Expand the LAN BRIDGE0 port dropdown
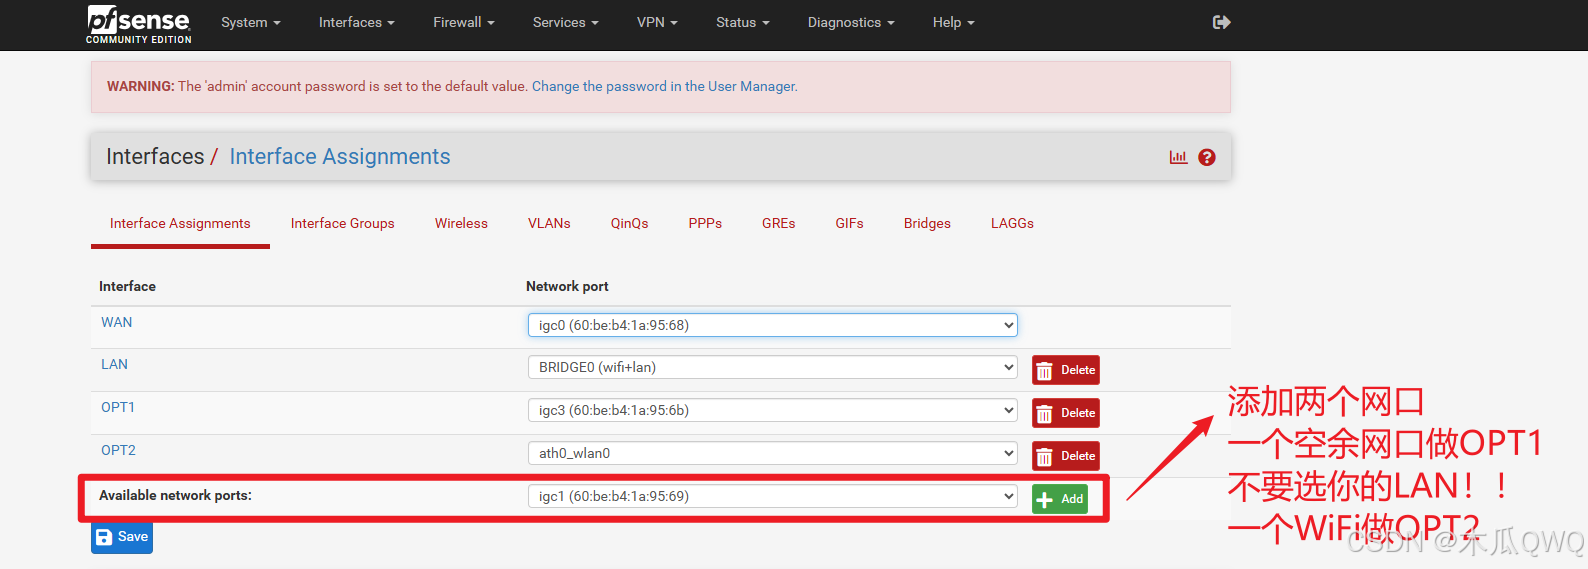1588x569 pixels. point(772,367)
